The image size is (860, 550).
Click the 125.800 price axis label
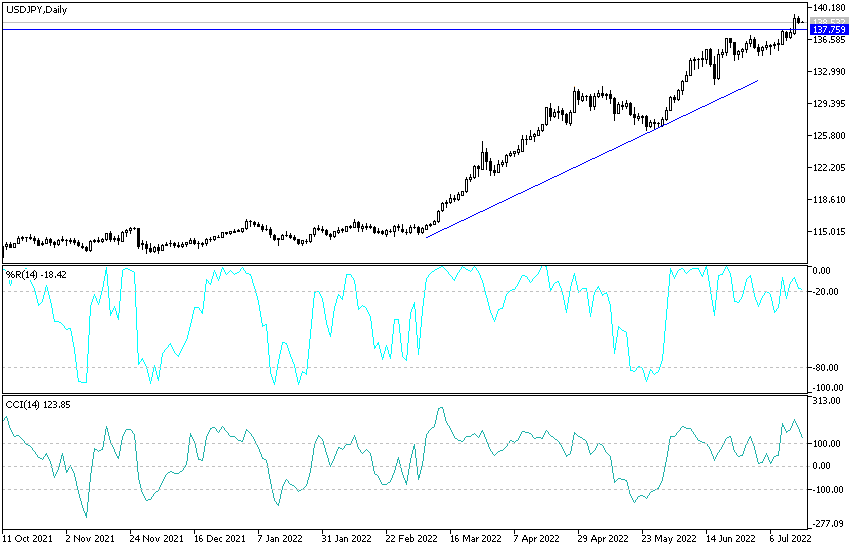point(830,135)
